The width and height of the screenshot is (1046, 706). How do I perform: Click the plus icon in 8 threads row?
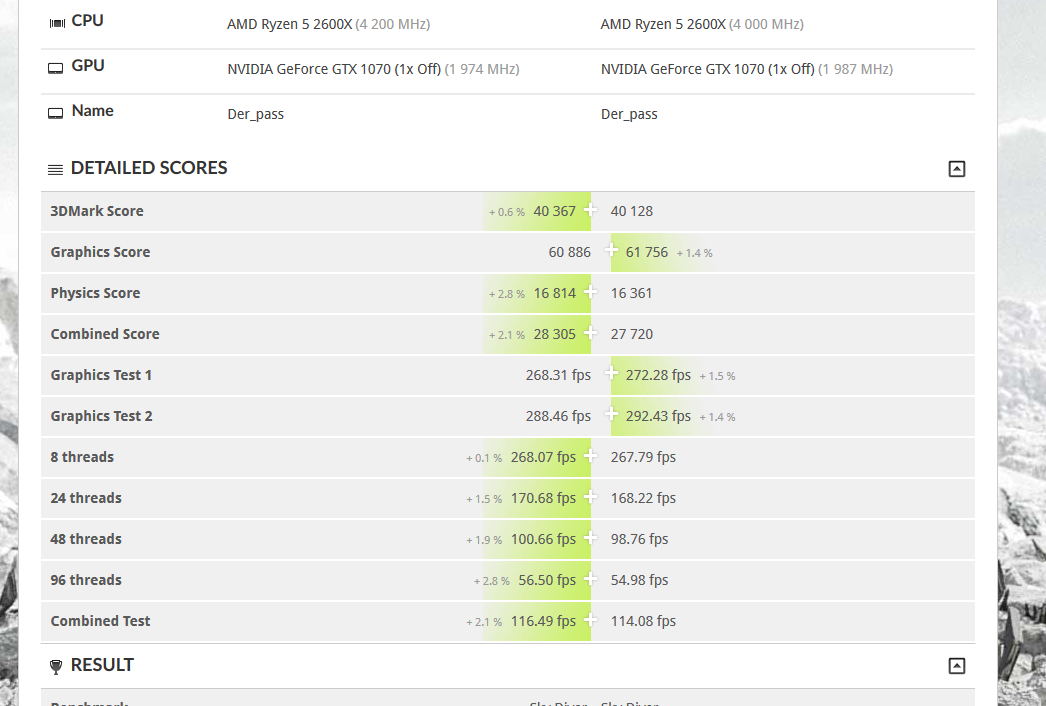coord(590,456)
